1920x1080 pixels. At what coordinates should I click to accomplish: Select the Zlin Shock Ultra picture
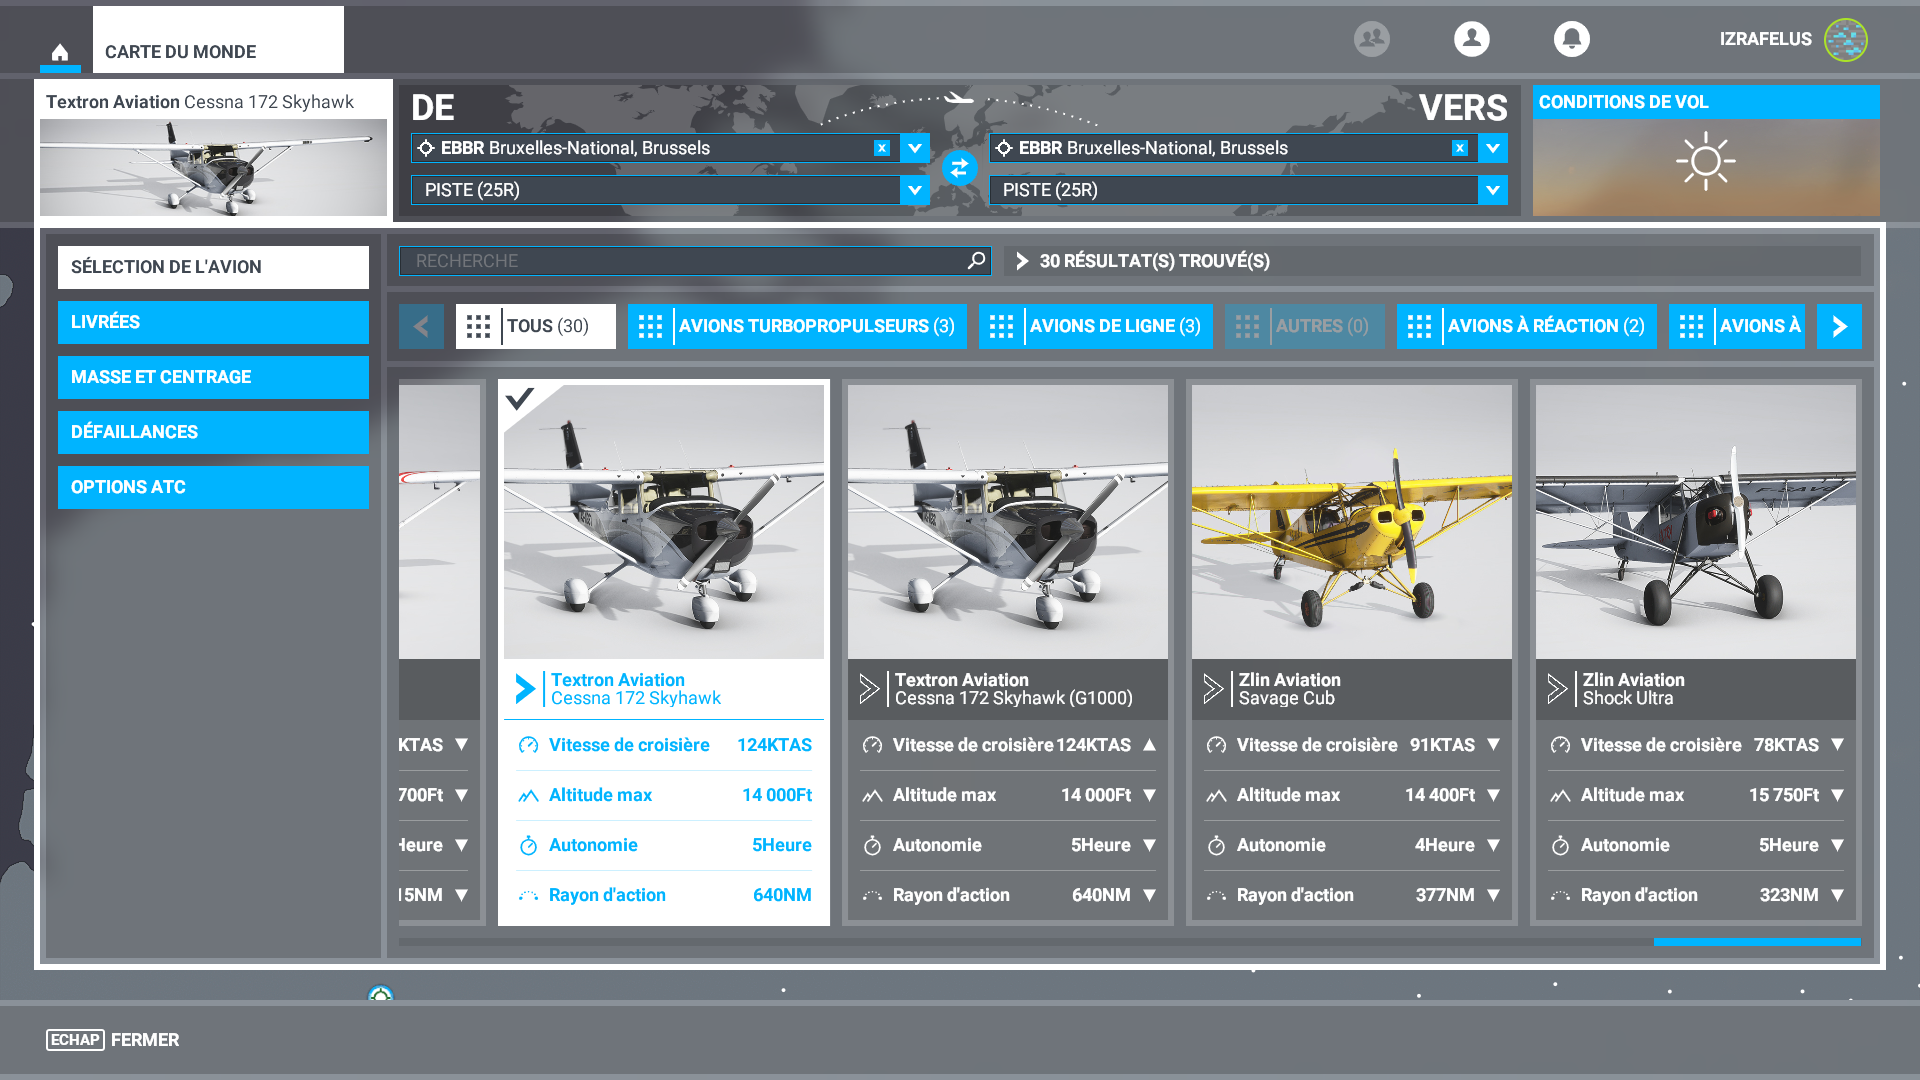click(1695, 521)
